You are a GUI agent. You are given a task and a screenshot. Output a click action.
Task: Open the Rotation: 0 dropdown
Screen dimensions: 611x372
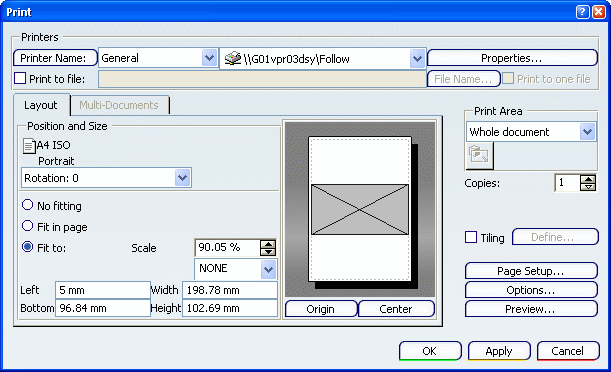coord(182,178)
